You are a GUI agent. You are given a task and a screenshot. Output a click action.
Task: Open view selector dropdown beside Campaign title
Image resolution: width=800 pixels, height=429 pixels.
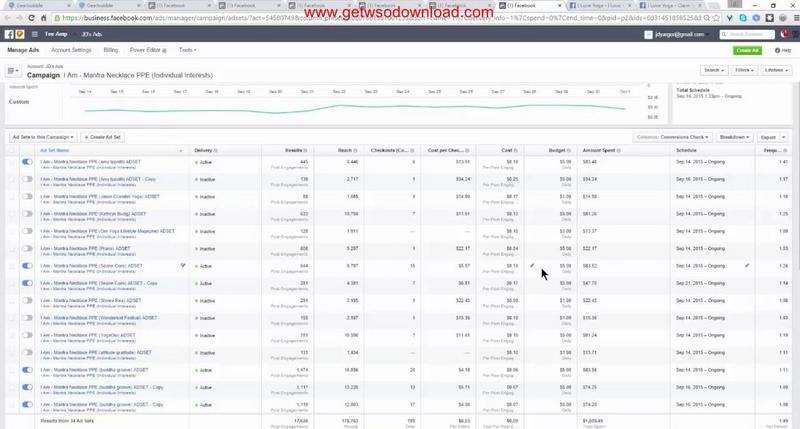point(13,71)
